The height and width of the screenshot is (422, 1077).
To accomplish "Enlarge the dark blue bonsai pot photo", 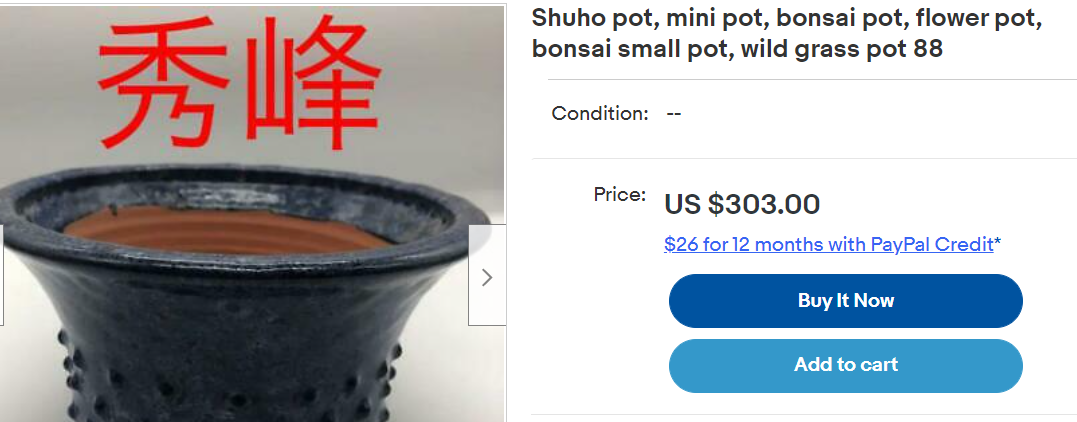I will tap(253, 214).
